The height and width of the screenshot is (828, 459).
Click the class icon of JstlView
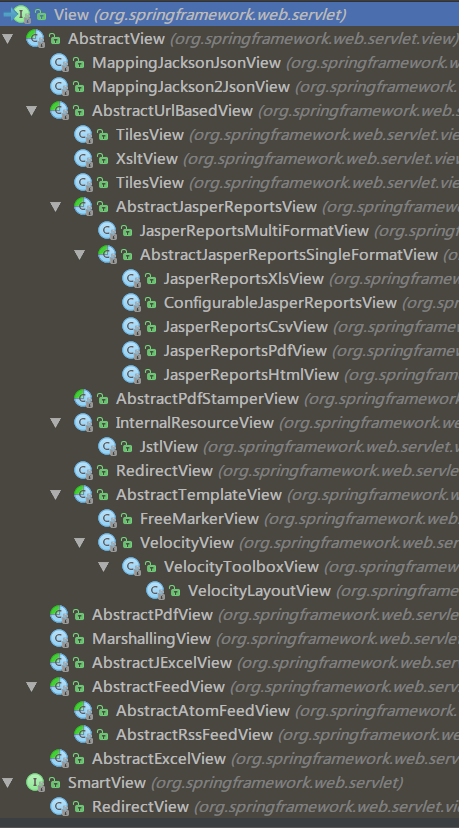(x=107, y=447)
